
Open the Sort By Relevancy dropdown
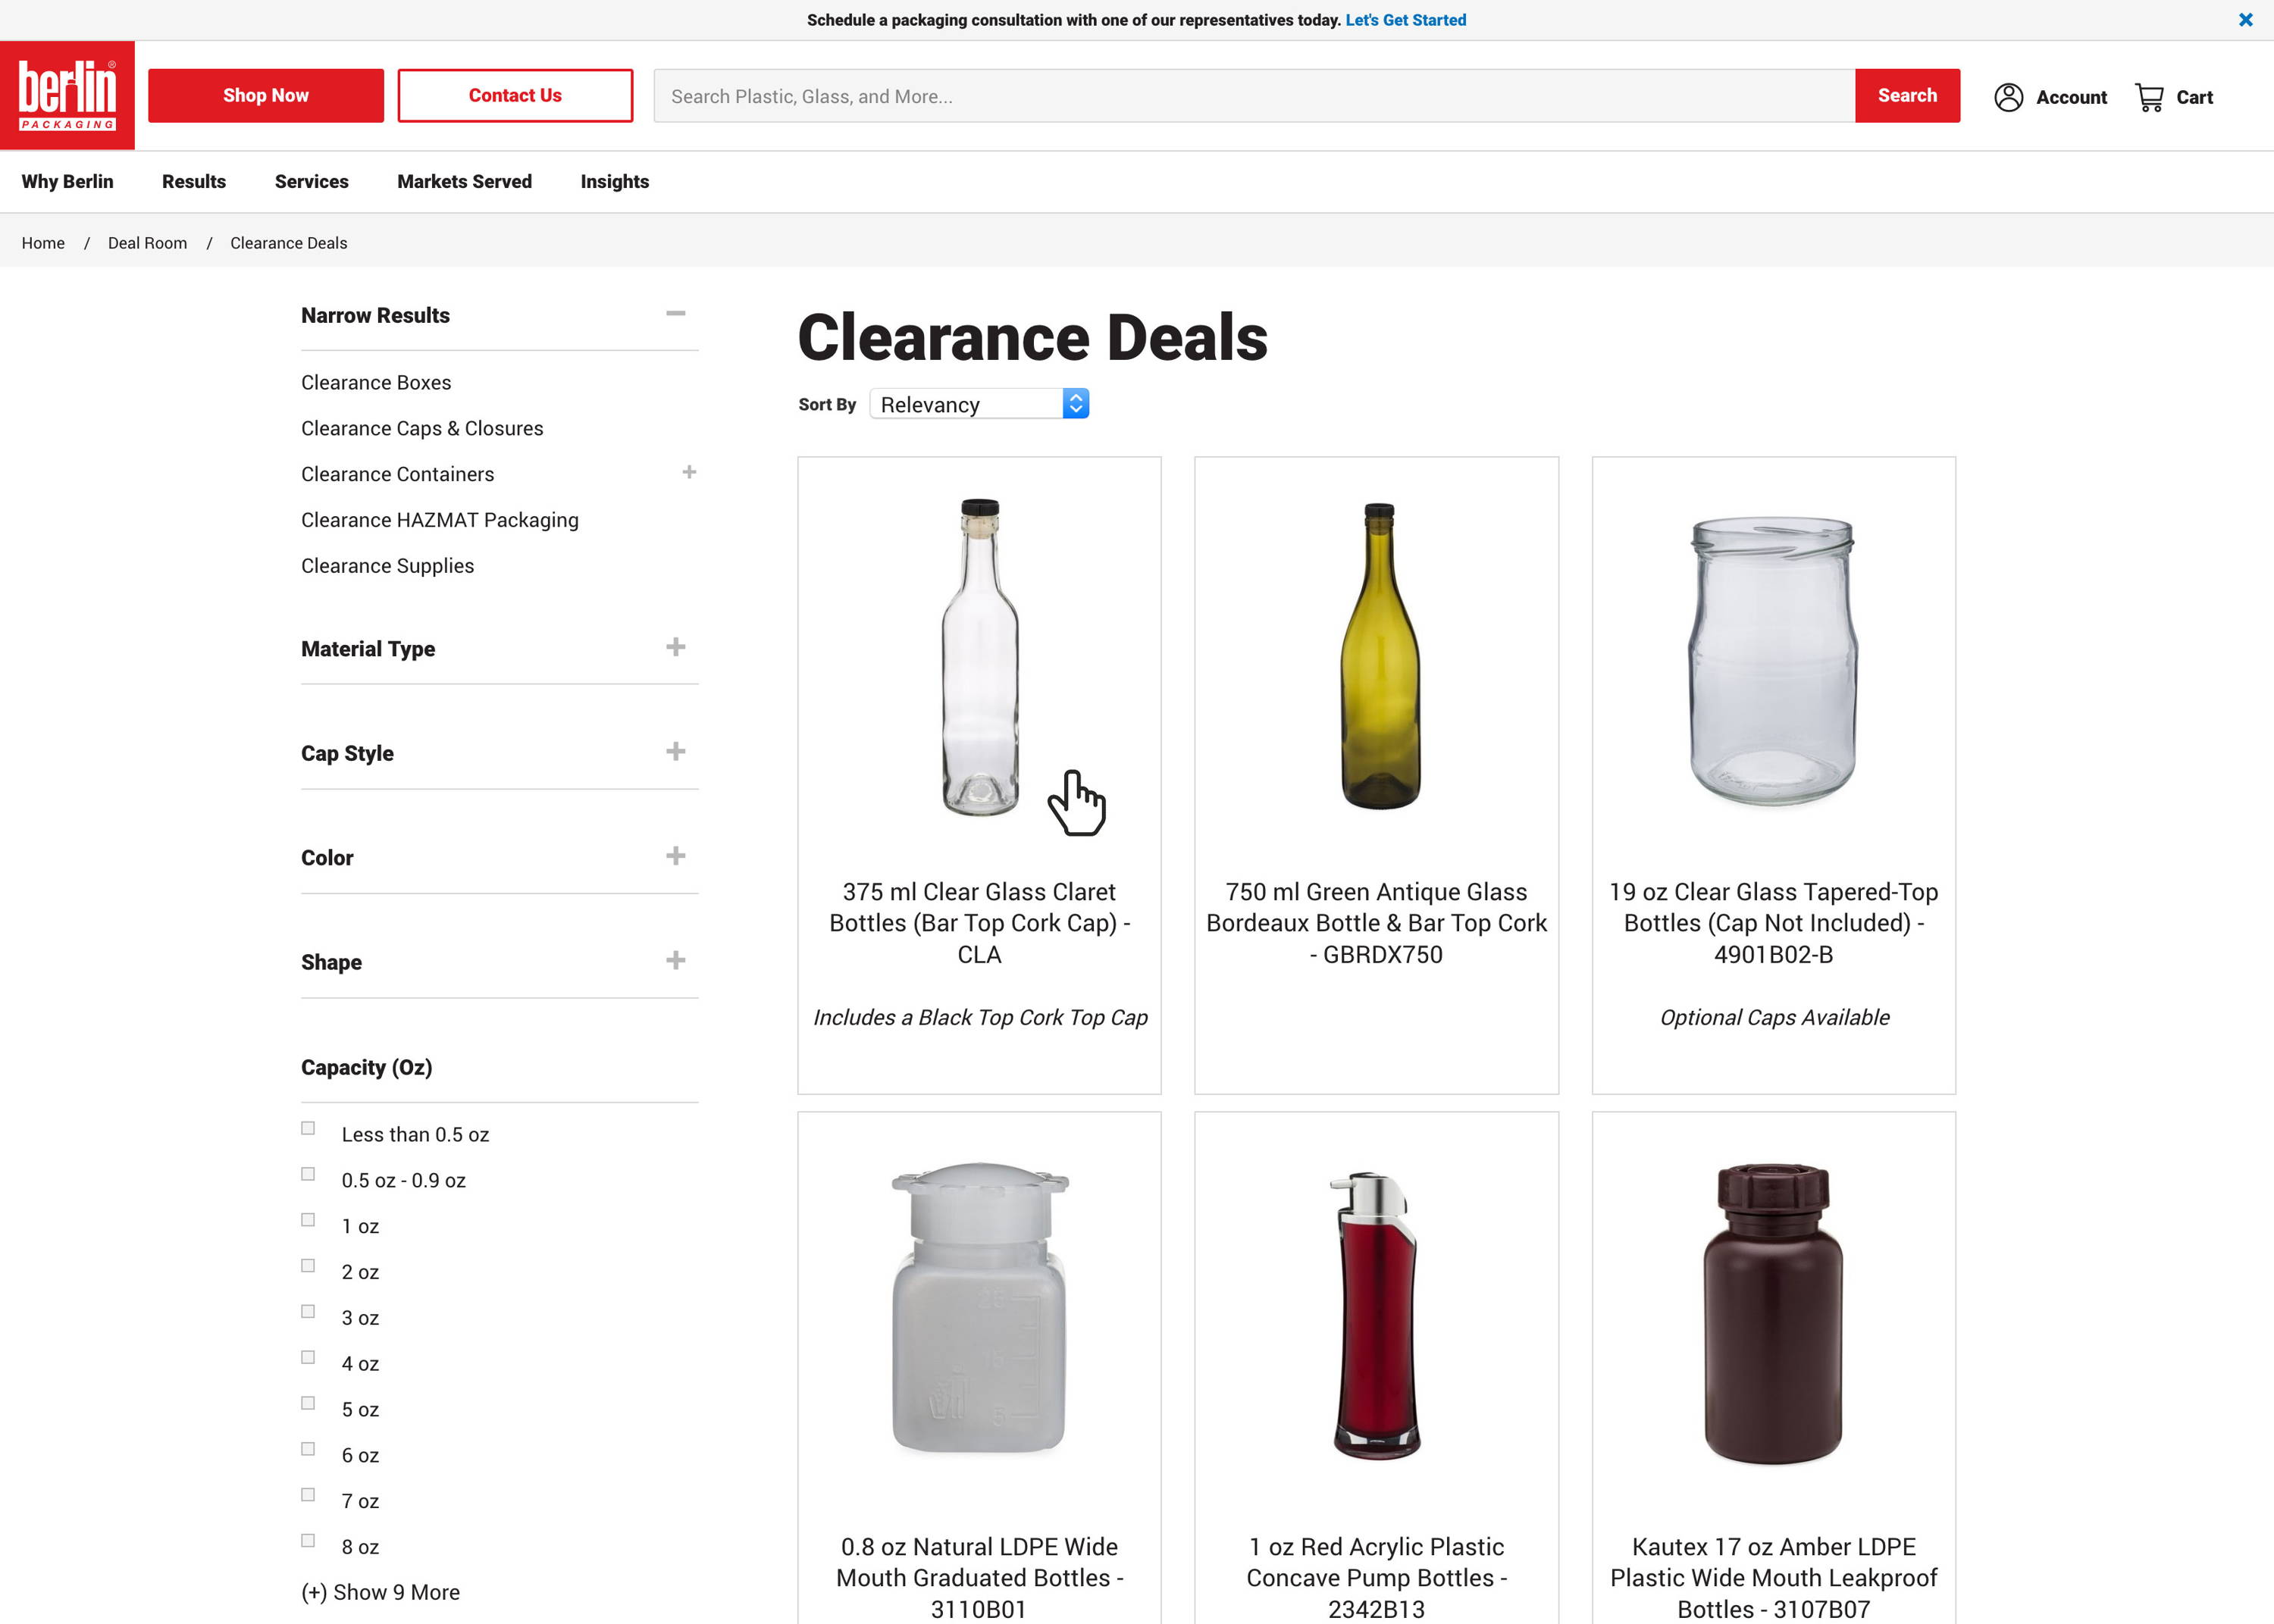[x=979, y=404]
